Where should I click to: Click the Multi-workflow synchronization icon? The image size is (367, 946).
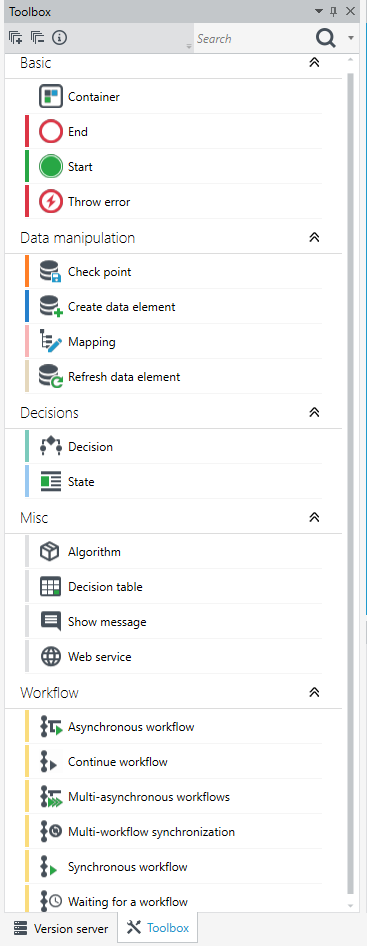pos(51,832)
